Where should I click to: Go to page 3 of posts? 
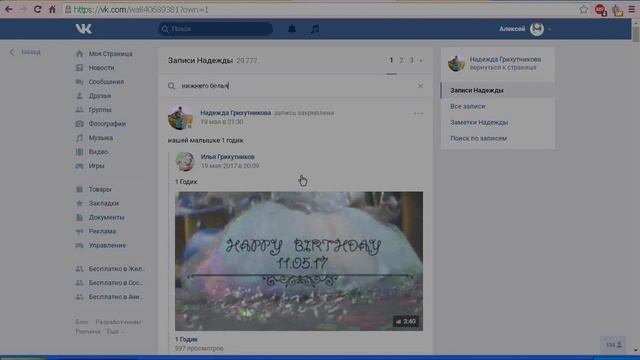tap(411, 60)
